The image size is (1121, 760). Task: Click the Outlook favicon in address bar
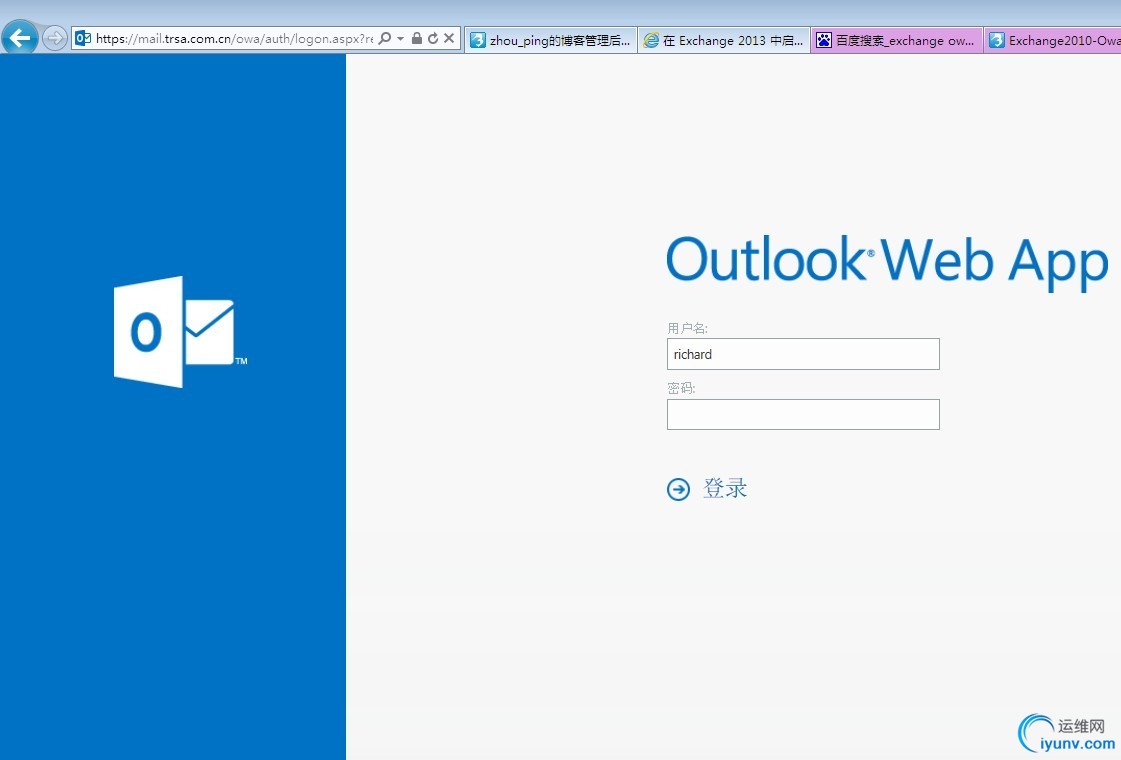point(83,39)
